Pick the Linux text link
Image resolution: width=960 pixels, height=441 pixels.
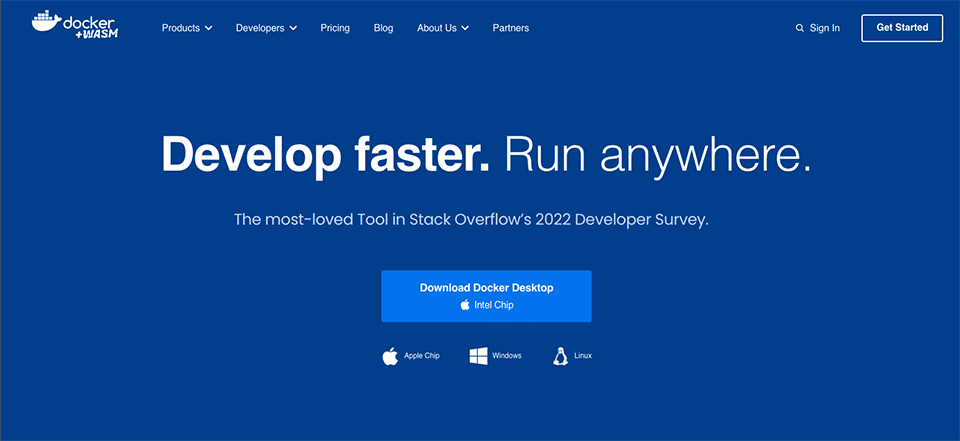point(583,356)
